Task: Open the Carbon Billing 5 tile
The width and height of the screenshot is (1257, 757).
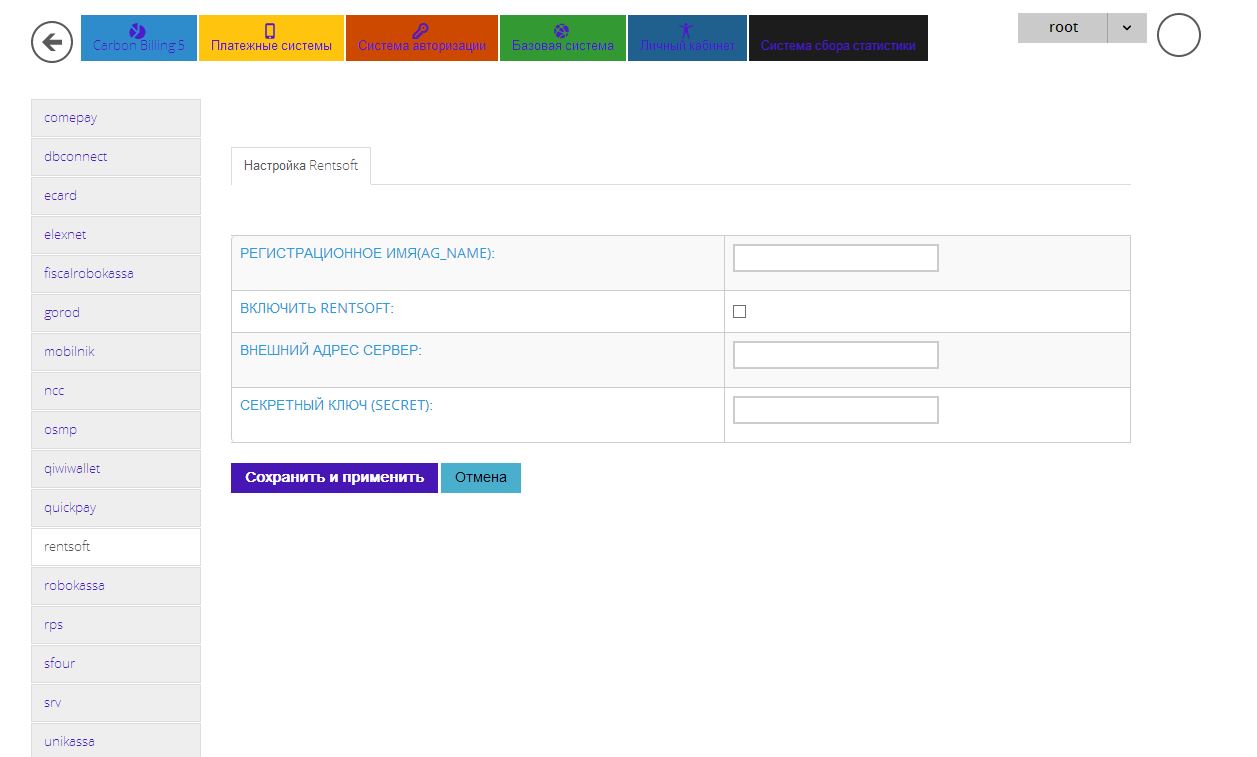Action: tap(139, 38)
